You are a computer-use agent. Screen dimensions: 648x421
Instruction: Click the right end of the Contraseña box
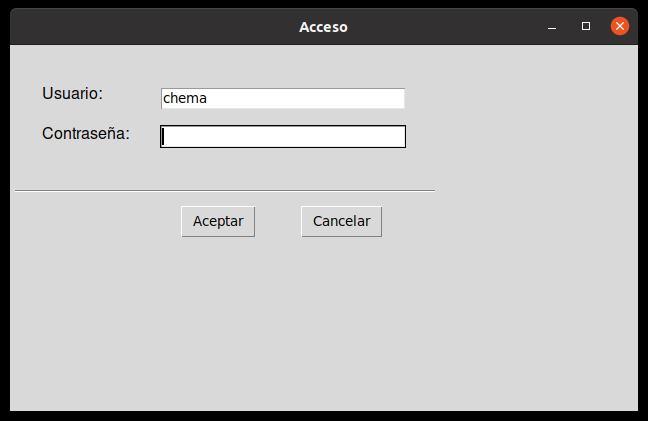[399, 136]
